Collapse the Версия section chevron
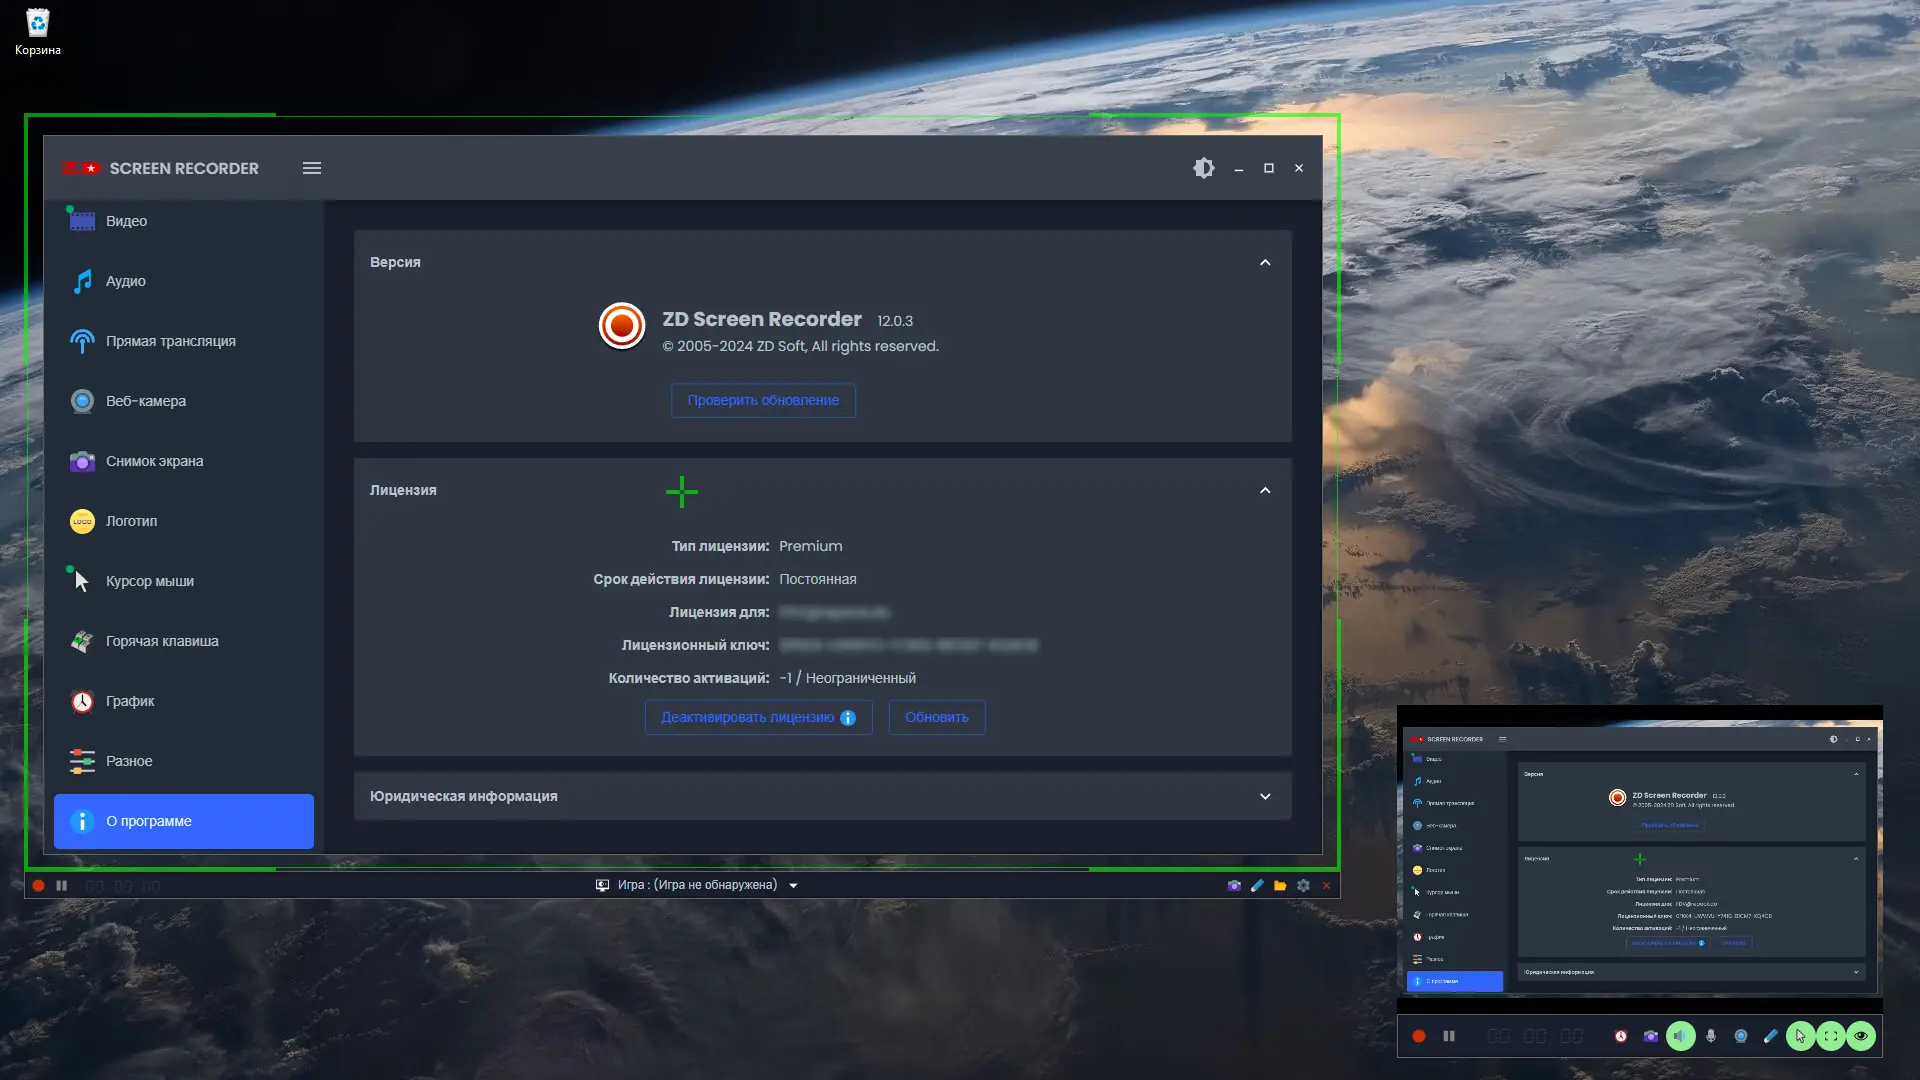Viewport: 1920px width, 1080px height. (1265, 262)
